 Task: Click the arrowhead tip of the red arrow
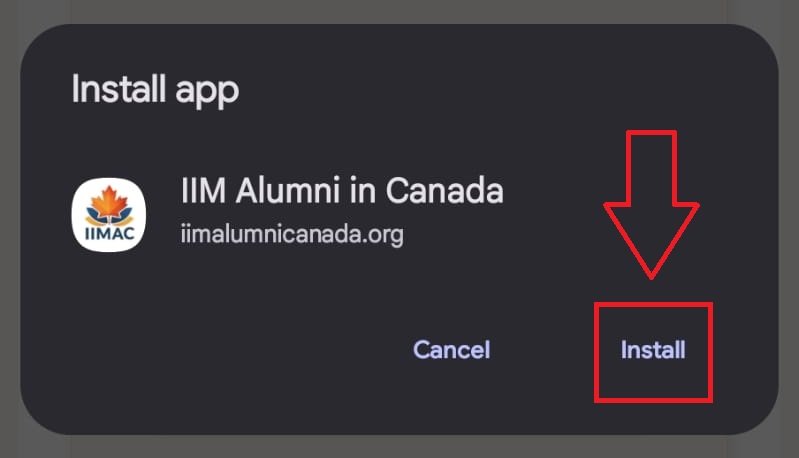point(651,270)
